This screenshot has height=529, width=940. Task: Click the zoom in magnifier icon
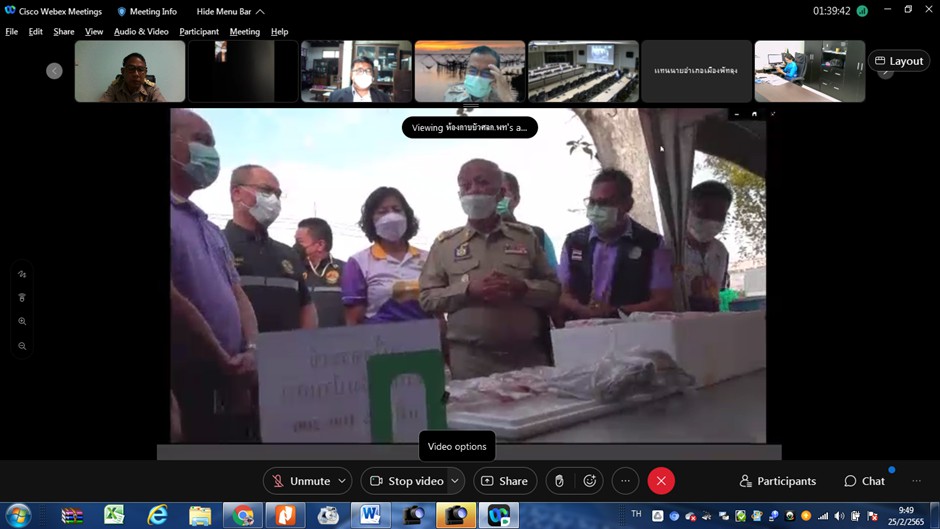pyautogui.click(x=22, y=322)
